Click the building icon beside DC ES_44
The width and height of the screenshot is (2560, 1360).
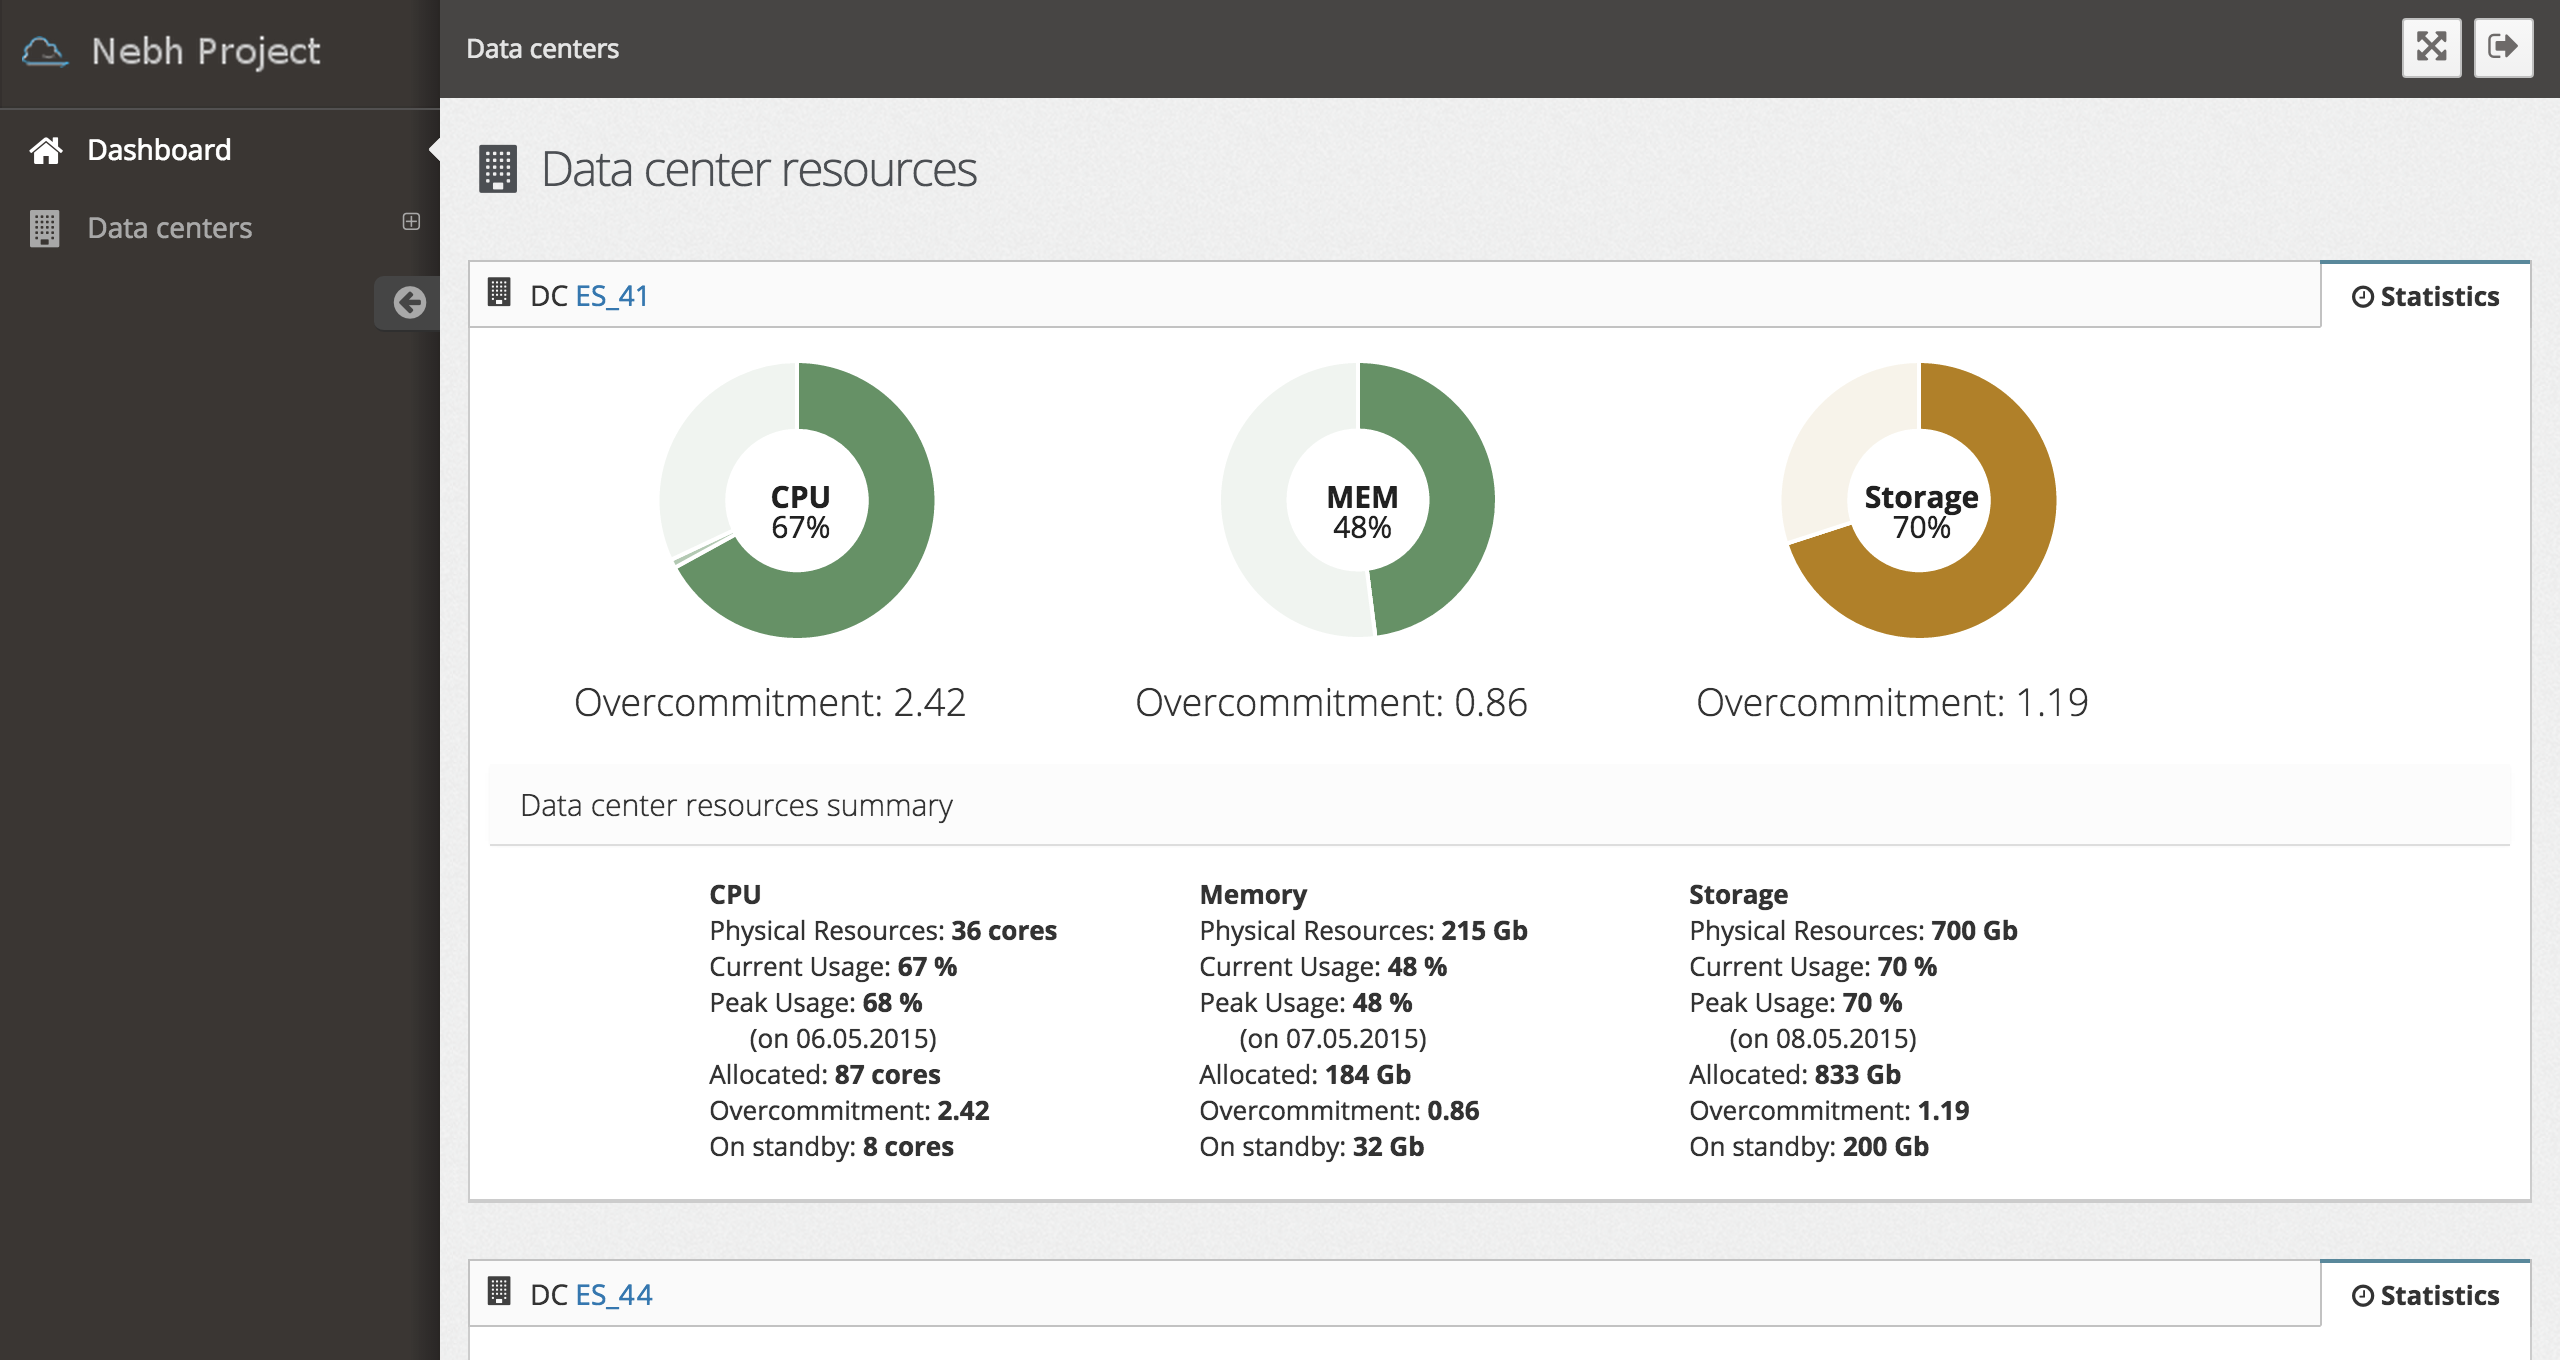[x=498, y=1292]
